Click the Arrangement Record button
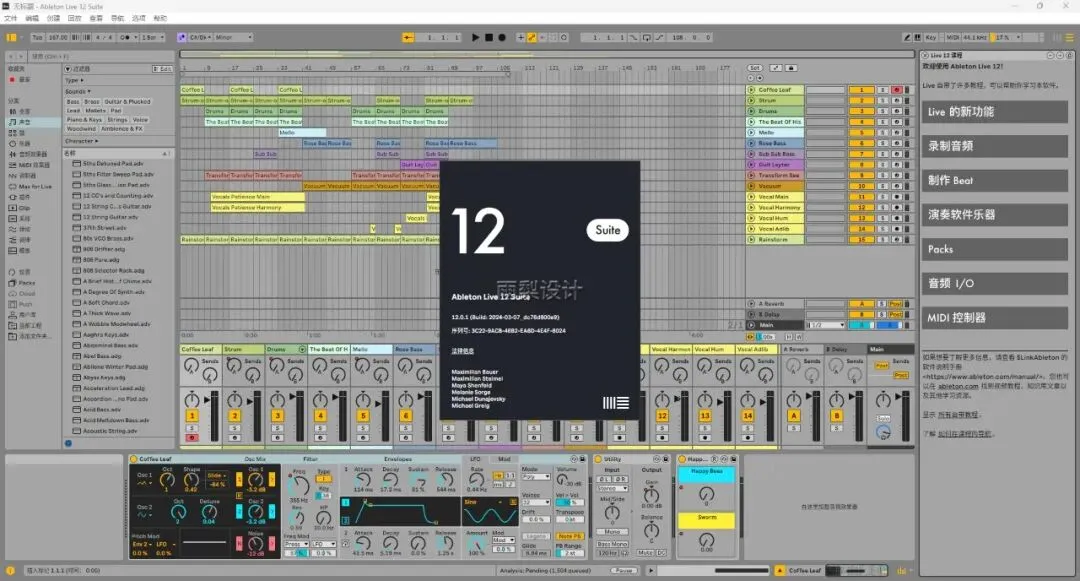This screenshot has height=581, width=1080. click(x=502, y=37)
